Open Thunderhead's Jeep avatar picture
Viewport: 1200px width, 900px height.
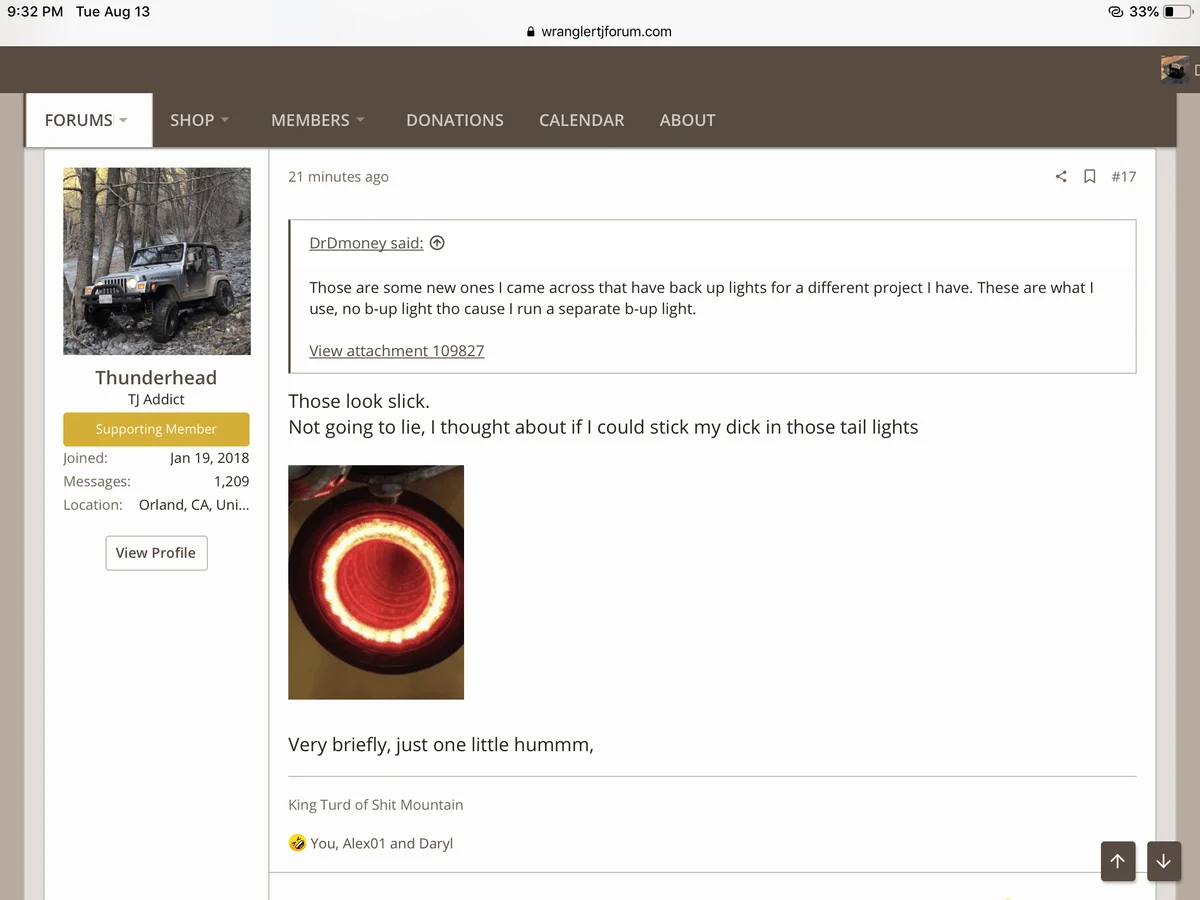157,261
